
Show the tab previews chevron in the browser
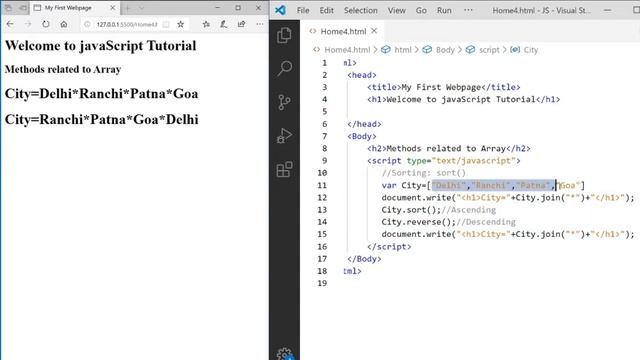141,8
